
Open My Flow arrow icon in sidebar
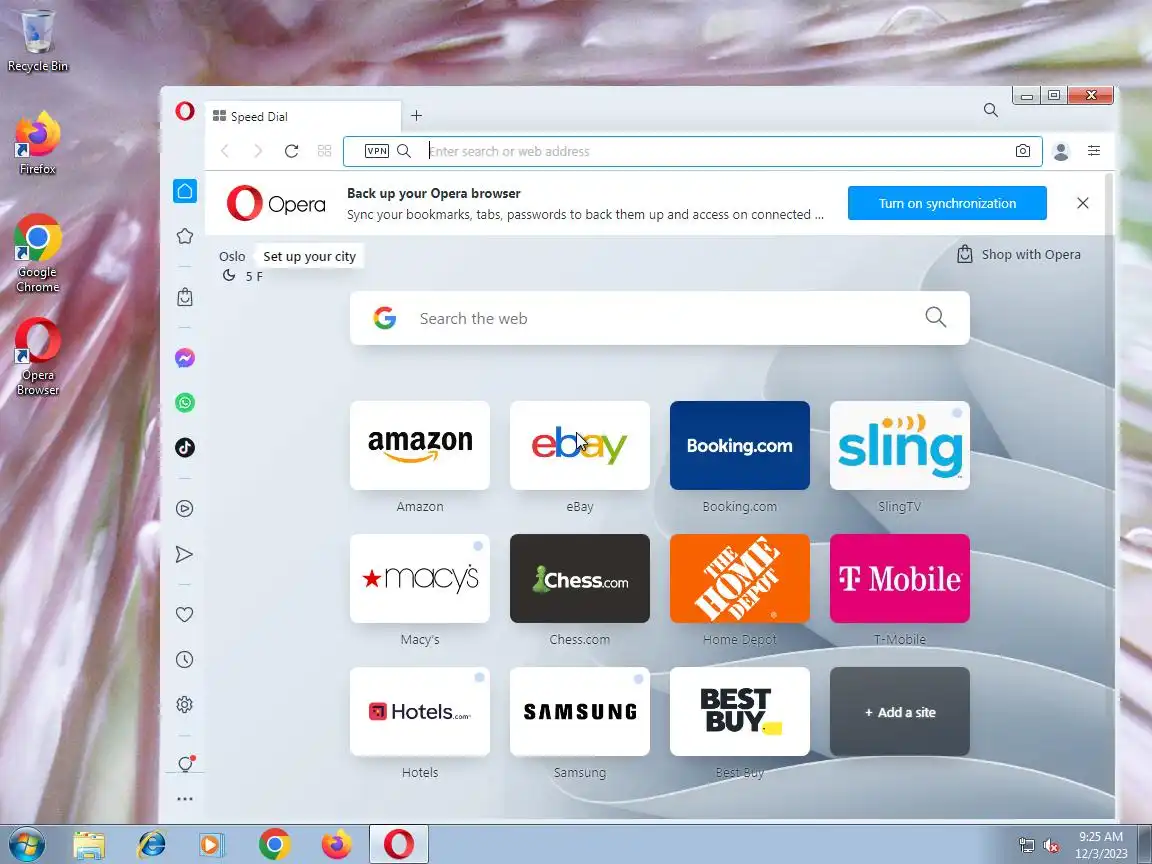[185, 554]
